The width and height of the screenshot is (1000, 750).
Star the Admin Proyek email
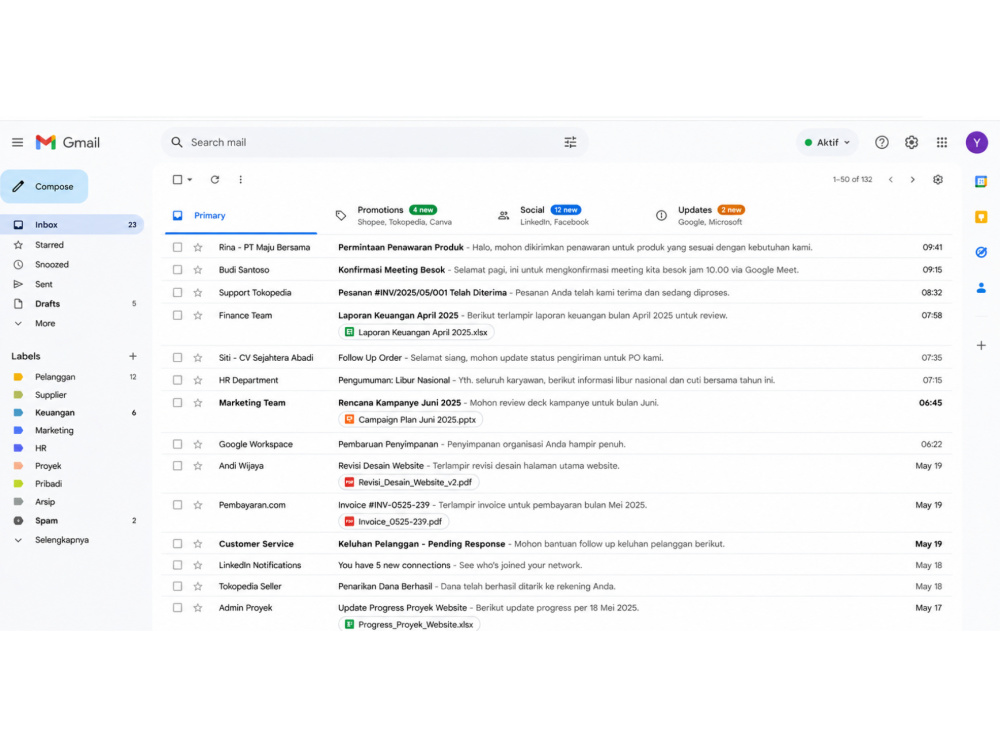tap(198, 608)
